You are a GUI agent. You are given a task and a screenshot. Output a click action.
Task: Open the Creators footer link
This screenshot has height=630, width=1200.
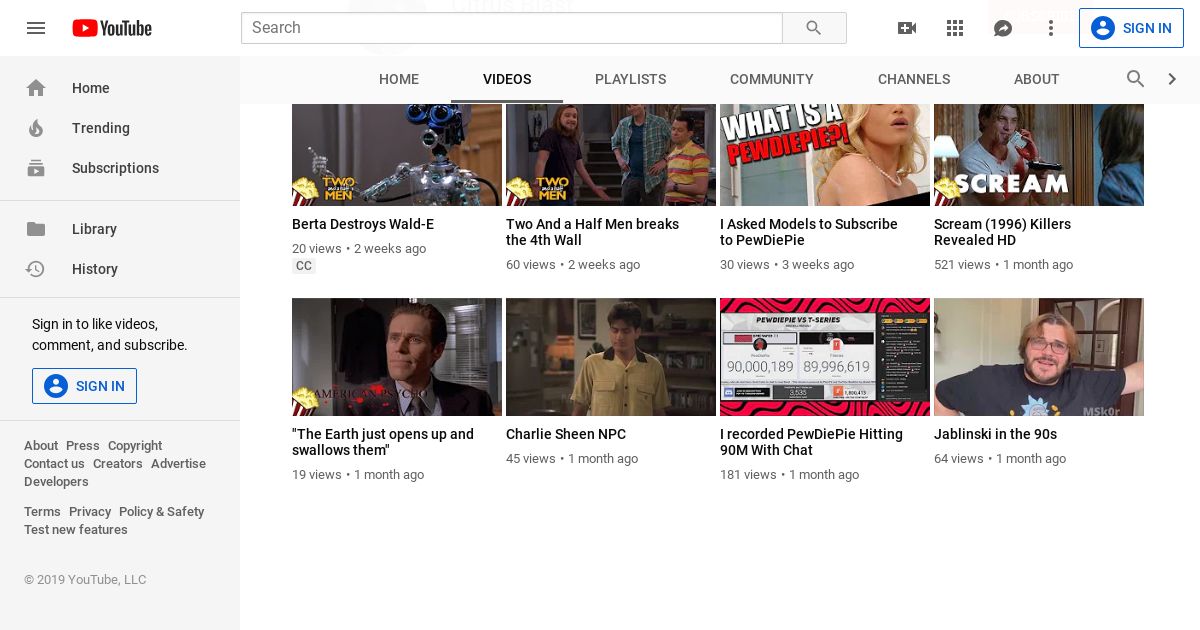118,464
